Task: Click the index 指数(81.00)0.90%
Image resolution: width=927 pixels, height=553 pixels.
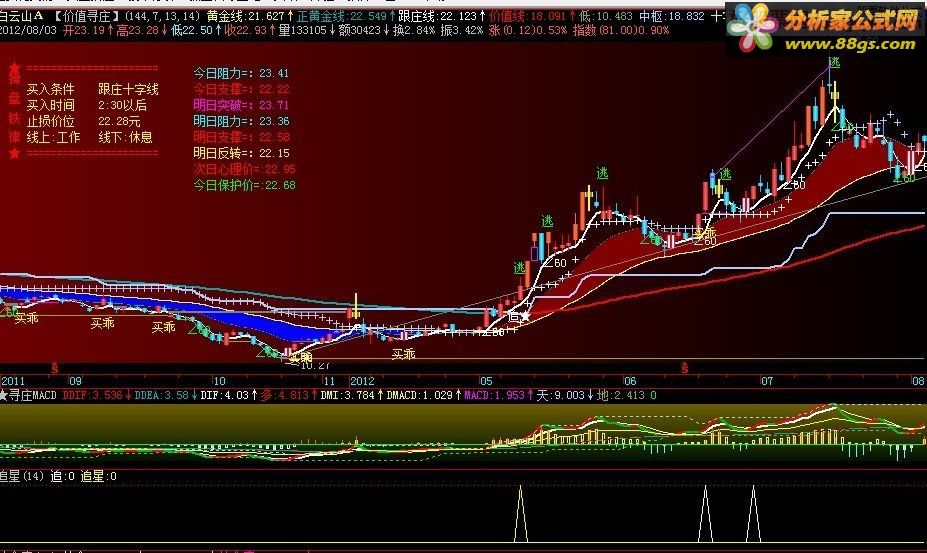Action: click(621, 30)
